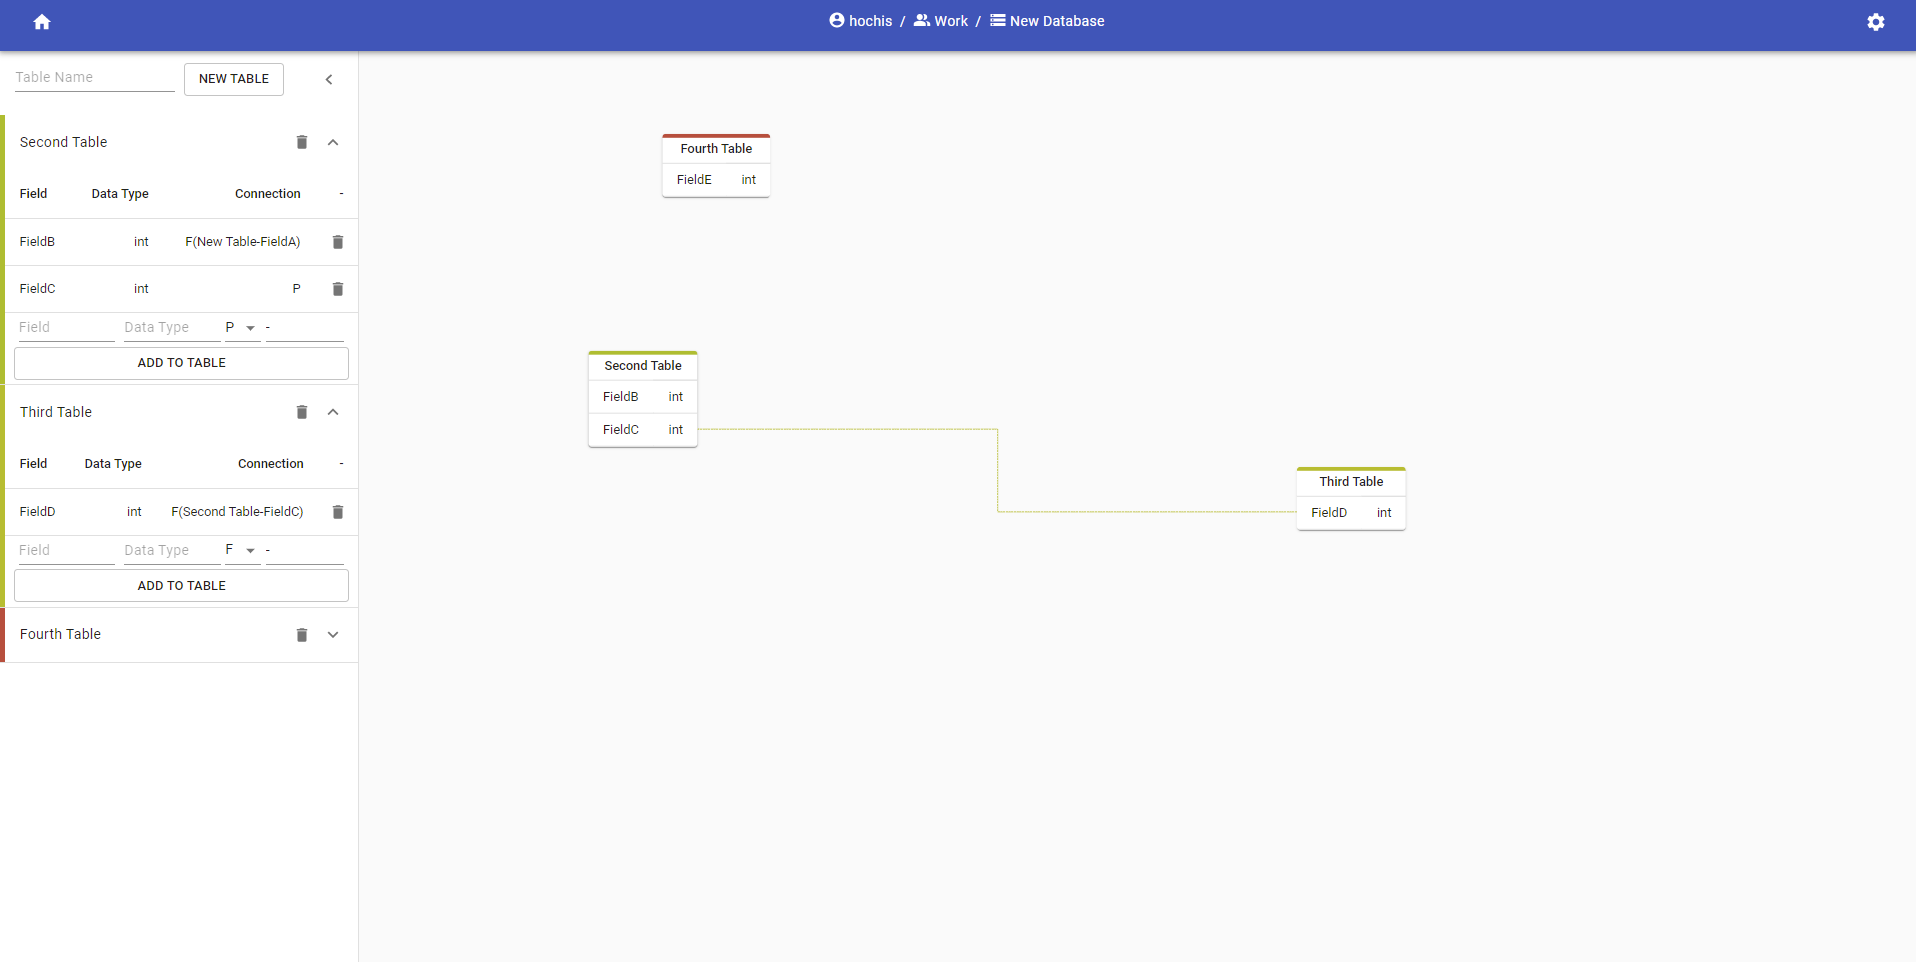1916x962 pixels.
Task: Delete FieldB row with trash icon
Action: coord(338,242)
